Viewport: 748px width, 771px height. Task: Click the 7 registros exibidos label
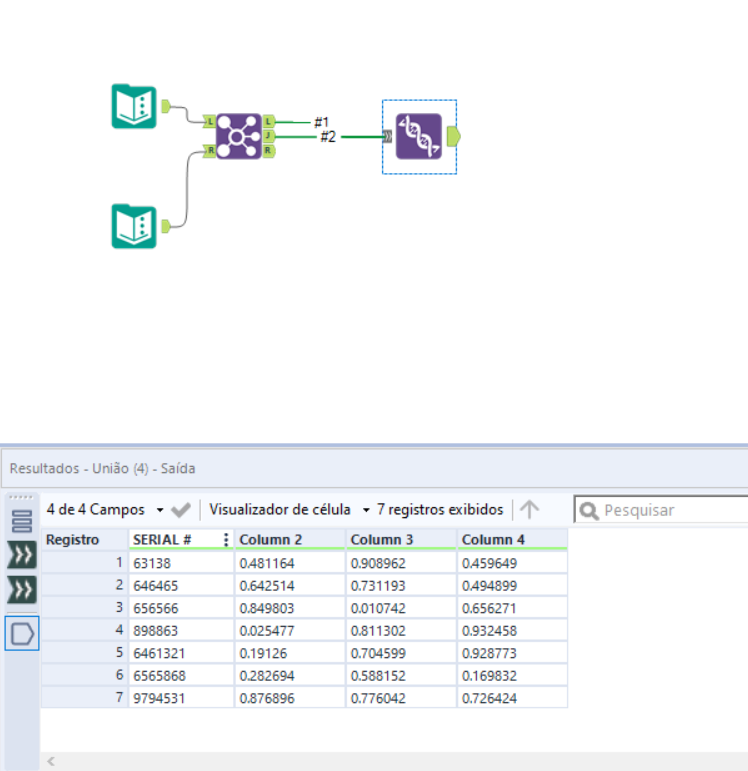(x=440, y=509)
